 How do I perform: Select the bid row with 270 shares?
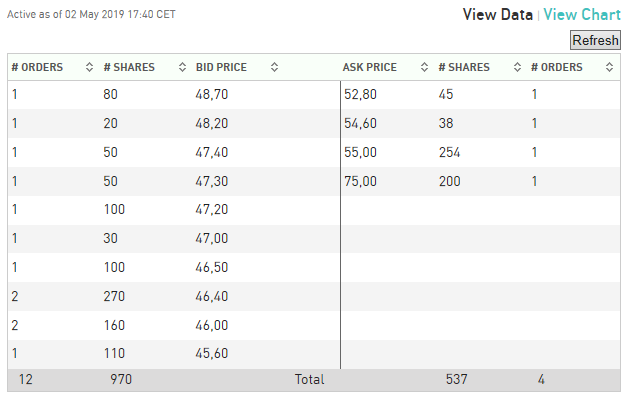point(174,297)
